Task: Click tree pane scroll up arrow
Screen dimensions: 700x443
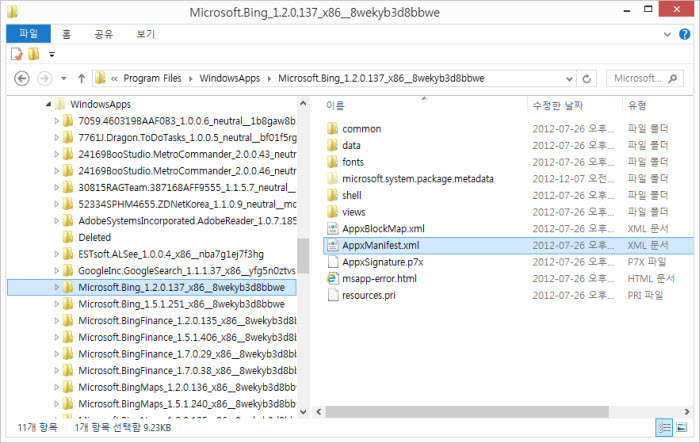Action: click(x=303, y=104)
